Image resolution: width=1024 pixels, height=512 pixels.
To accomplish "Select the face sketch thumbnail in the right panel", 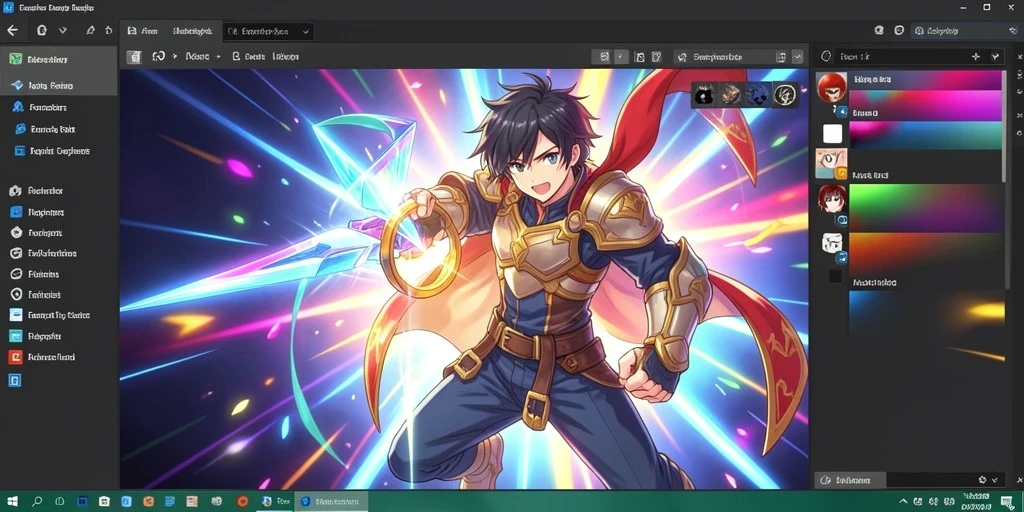I will (831, 163).
